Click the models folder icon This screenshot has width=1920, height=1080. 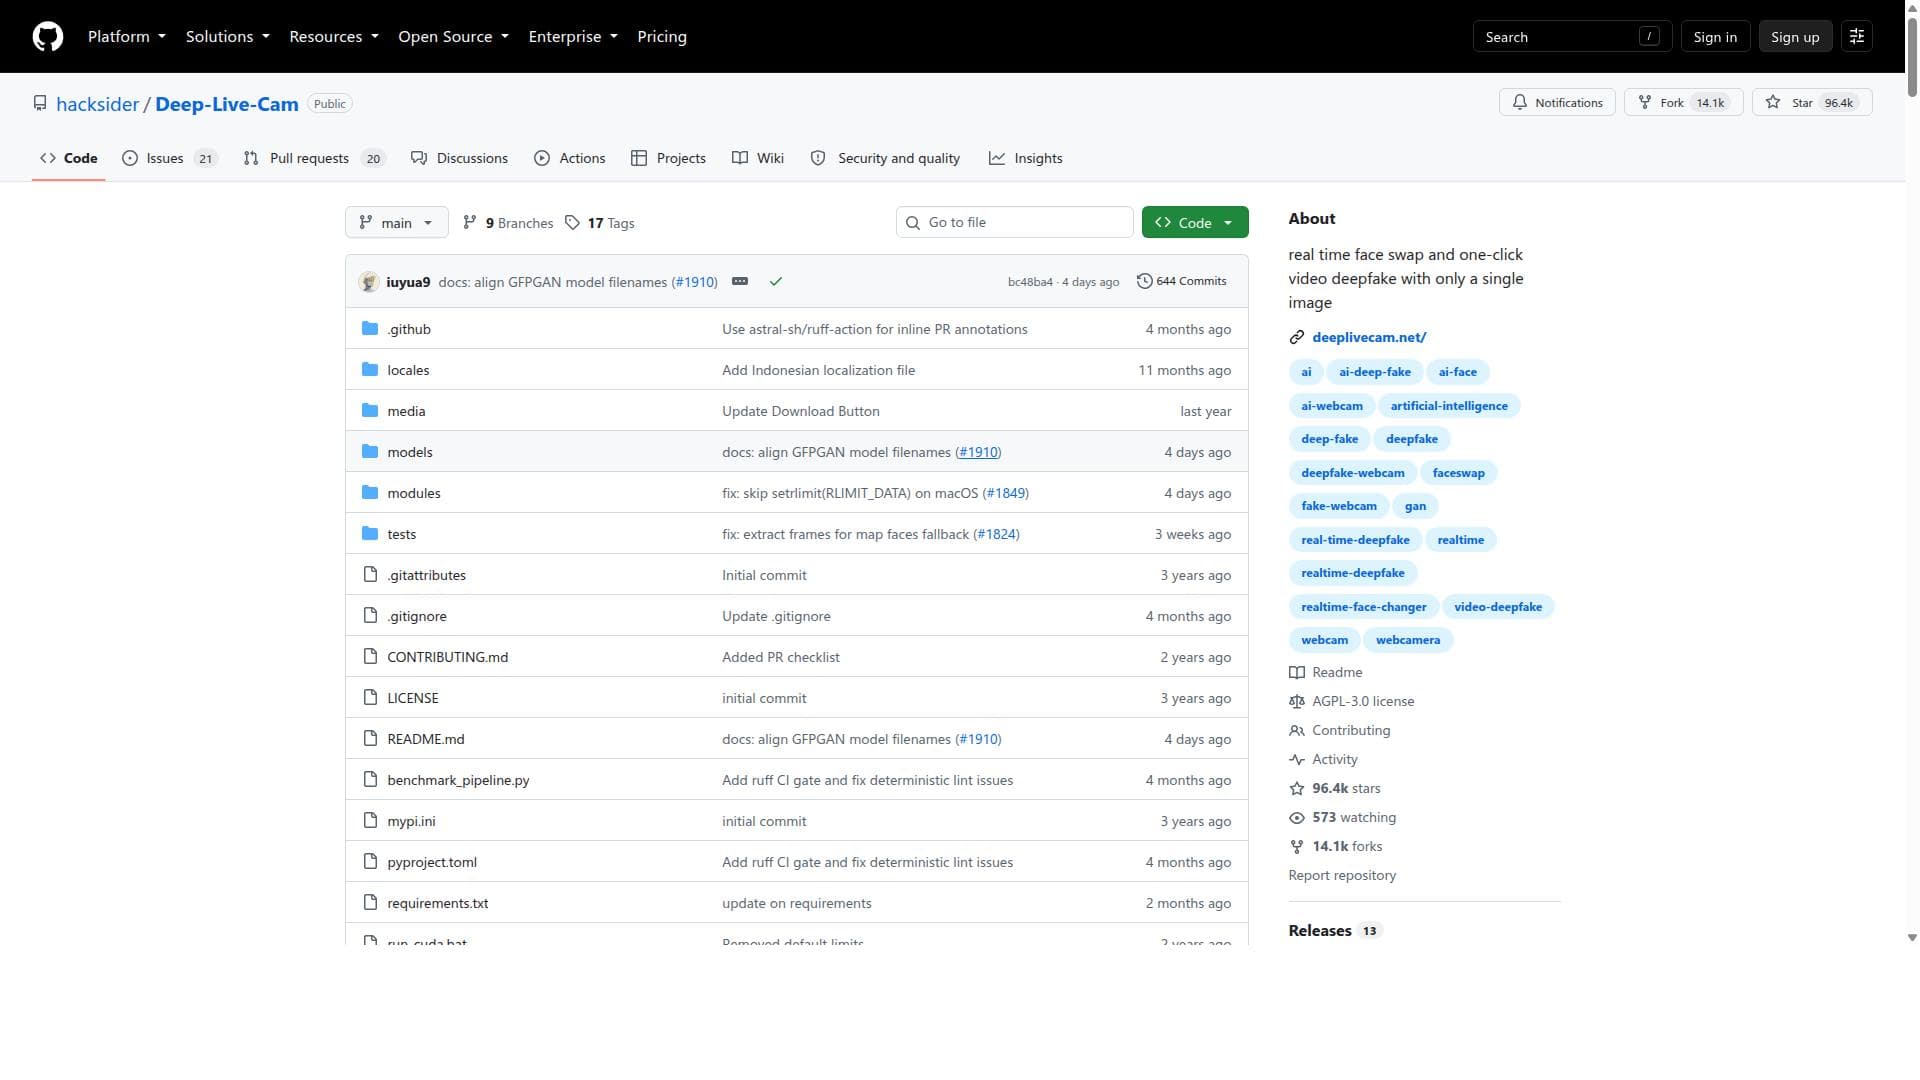click(x=370, y=452)
